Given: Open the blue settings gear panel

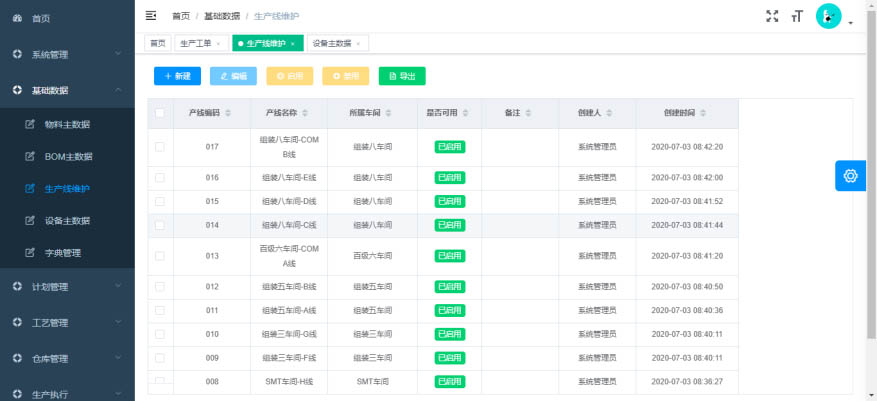Looking at the screenshot, I should point(850,176).
